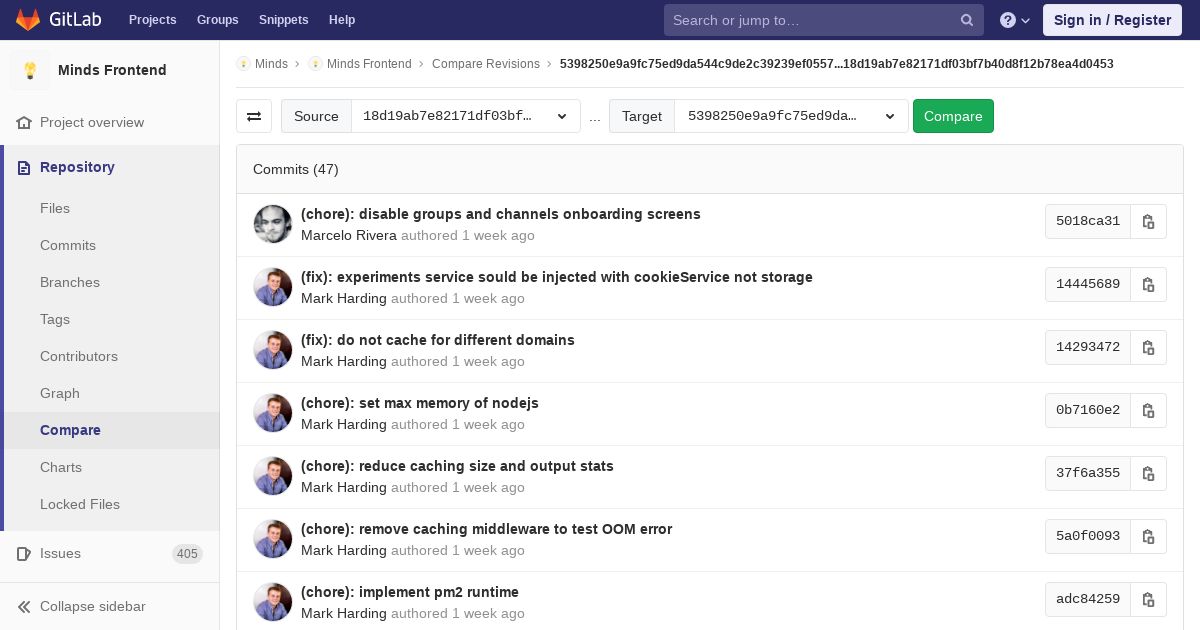Open Help in the top navigation
Image resolution: width=1200 pixels, height=630 pixels.
tap(342, 20)
